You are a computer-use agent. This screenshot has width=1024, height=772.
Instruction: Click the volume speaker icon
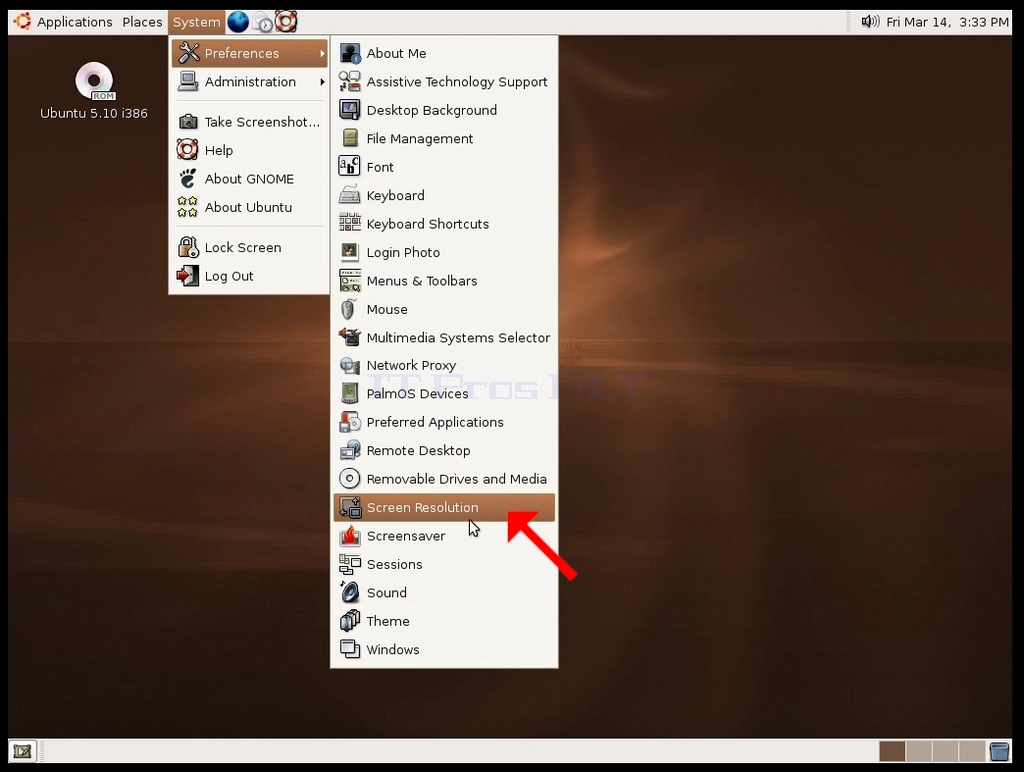pos(869,22)
